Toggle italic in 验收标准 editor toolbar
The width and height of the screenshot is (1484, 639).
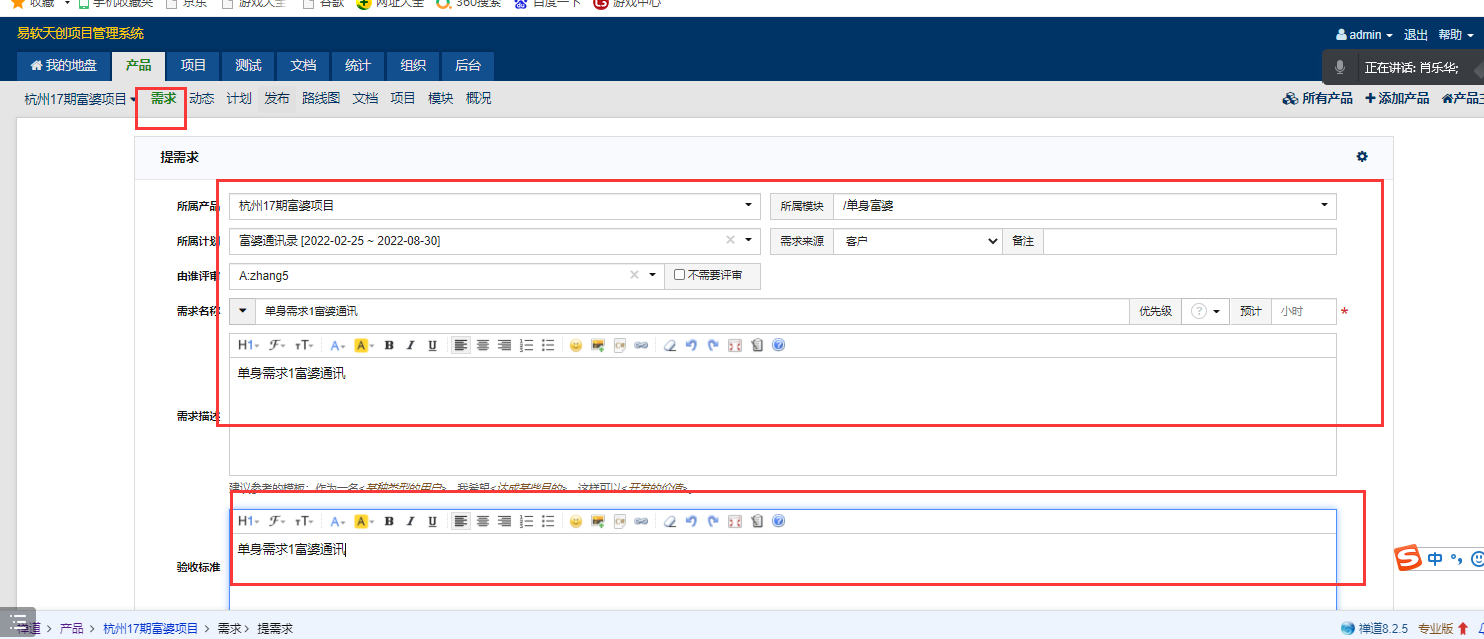tap(410, 521)
